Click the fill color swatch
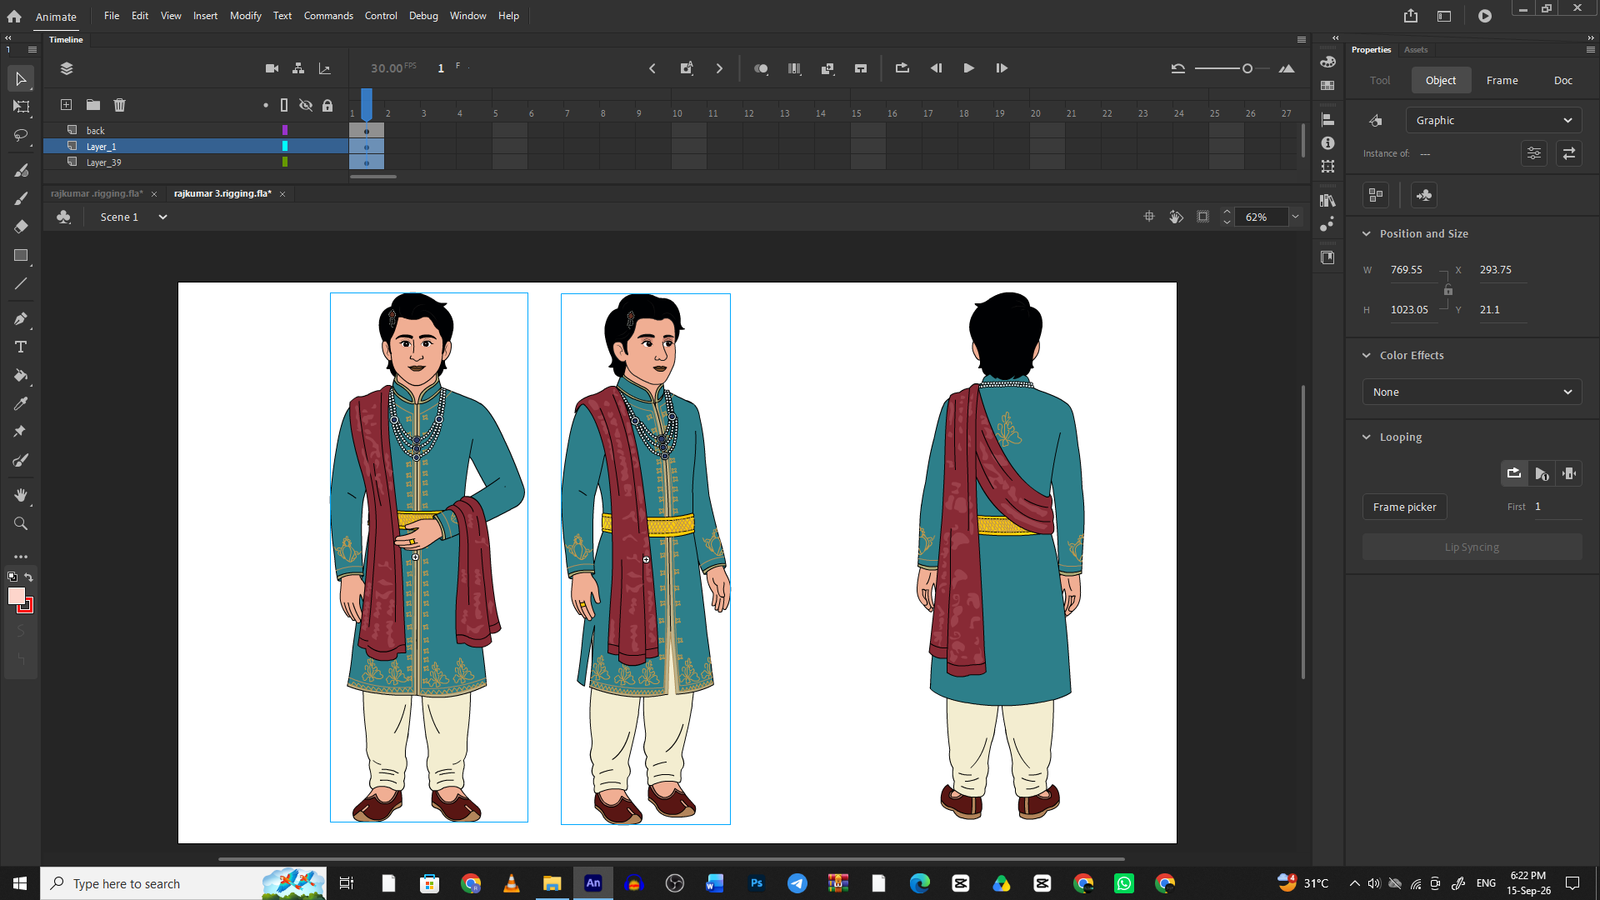 coord(16,596)
